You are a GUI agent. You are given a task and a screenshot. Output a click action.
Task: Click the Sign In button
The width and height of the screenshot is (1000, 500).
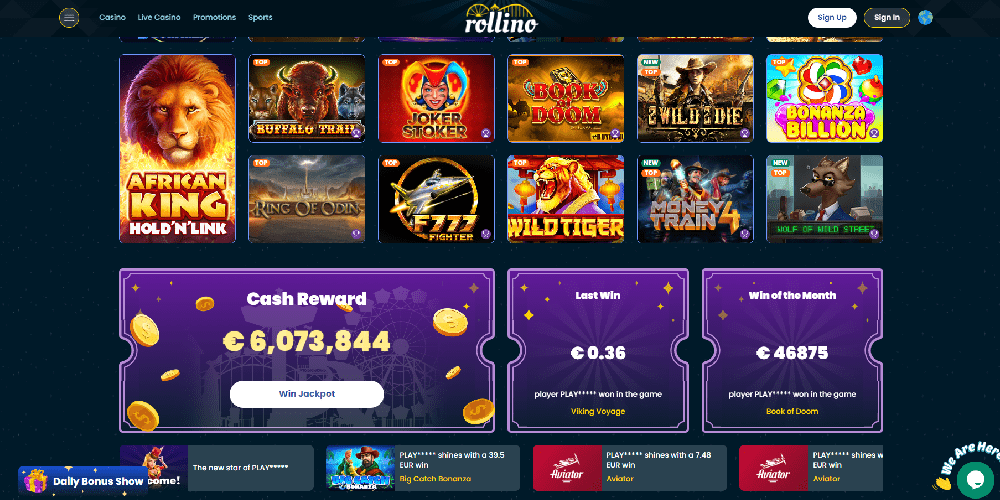886,18
